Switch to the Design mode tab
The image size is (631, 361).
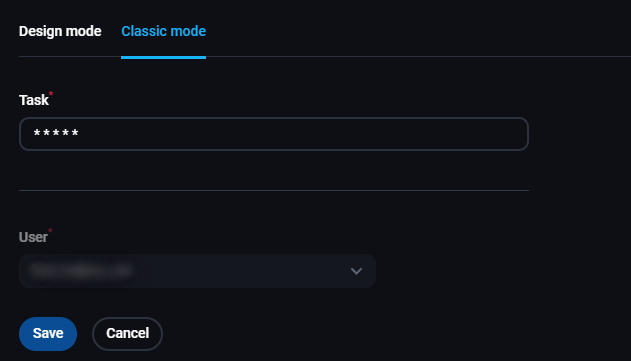60,31
